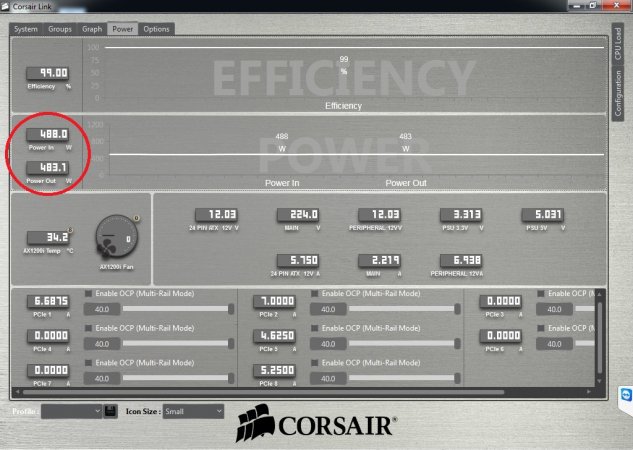Open the Graph tab
633x450 pixels.
tap(92, 29)
